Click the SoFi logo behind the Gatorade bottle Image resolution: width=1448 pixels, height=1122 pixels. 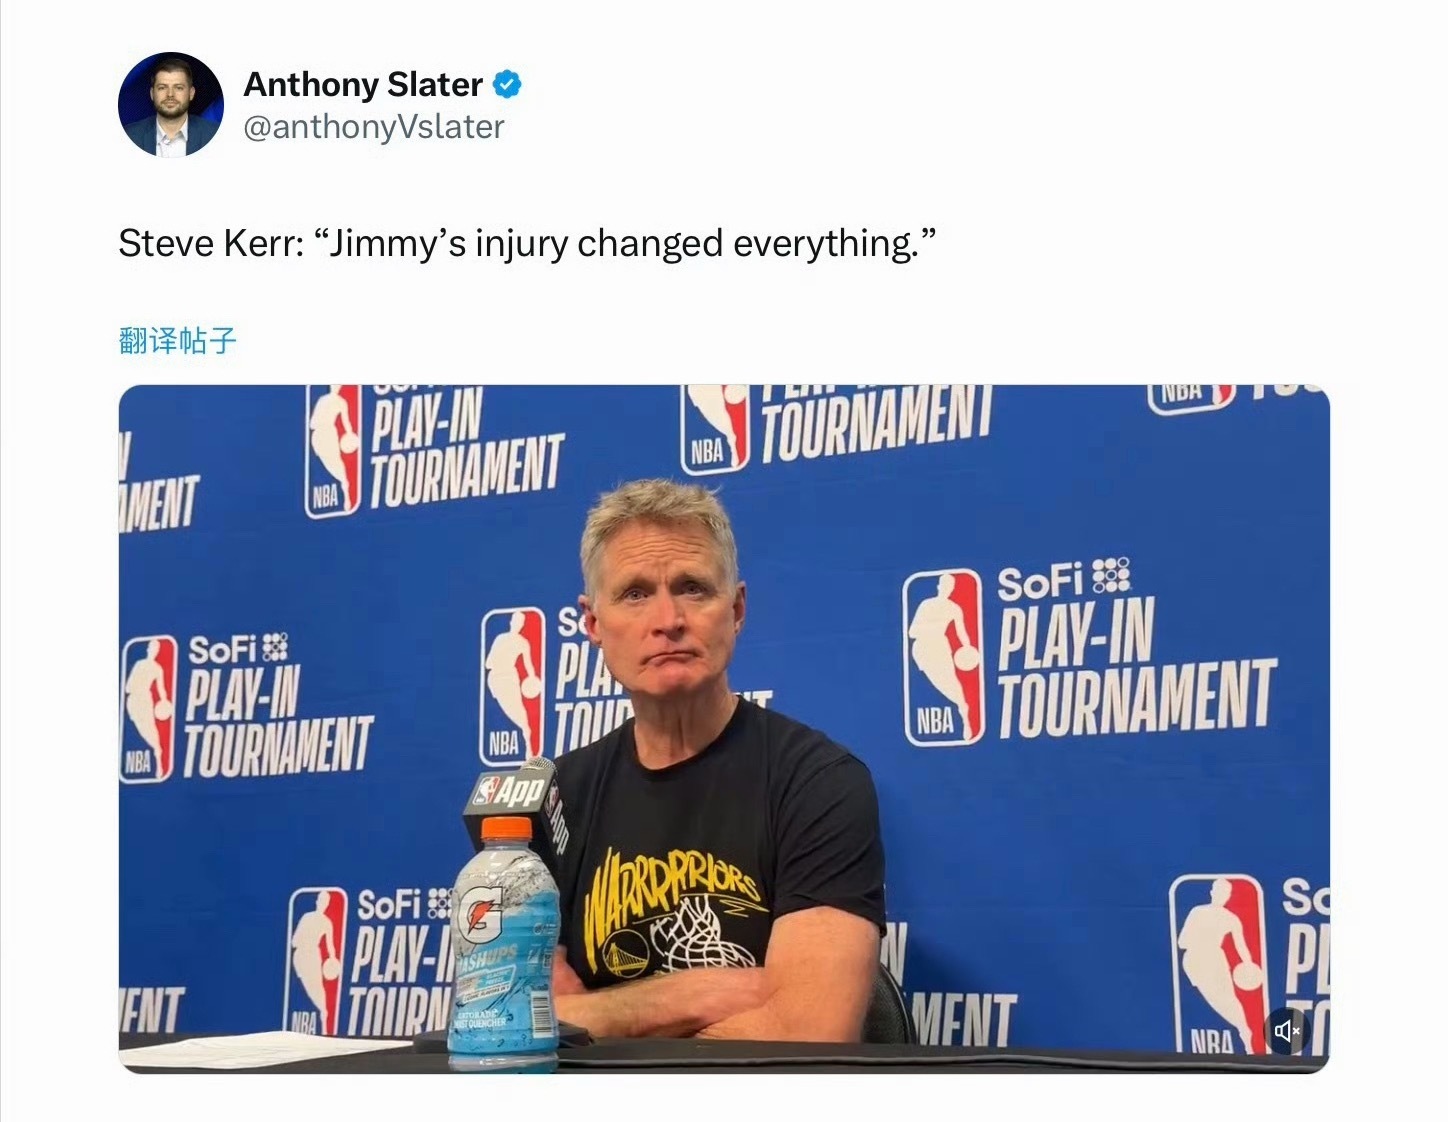tap(390, 906)
